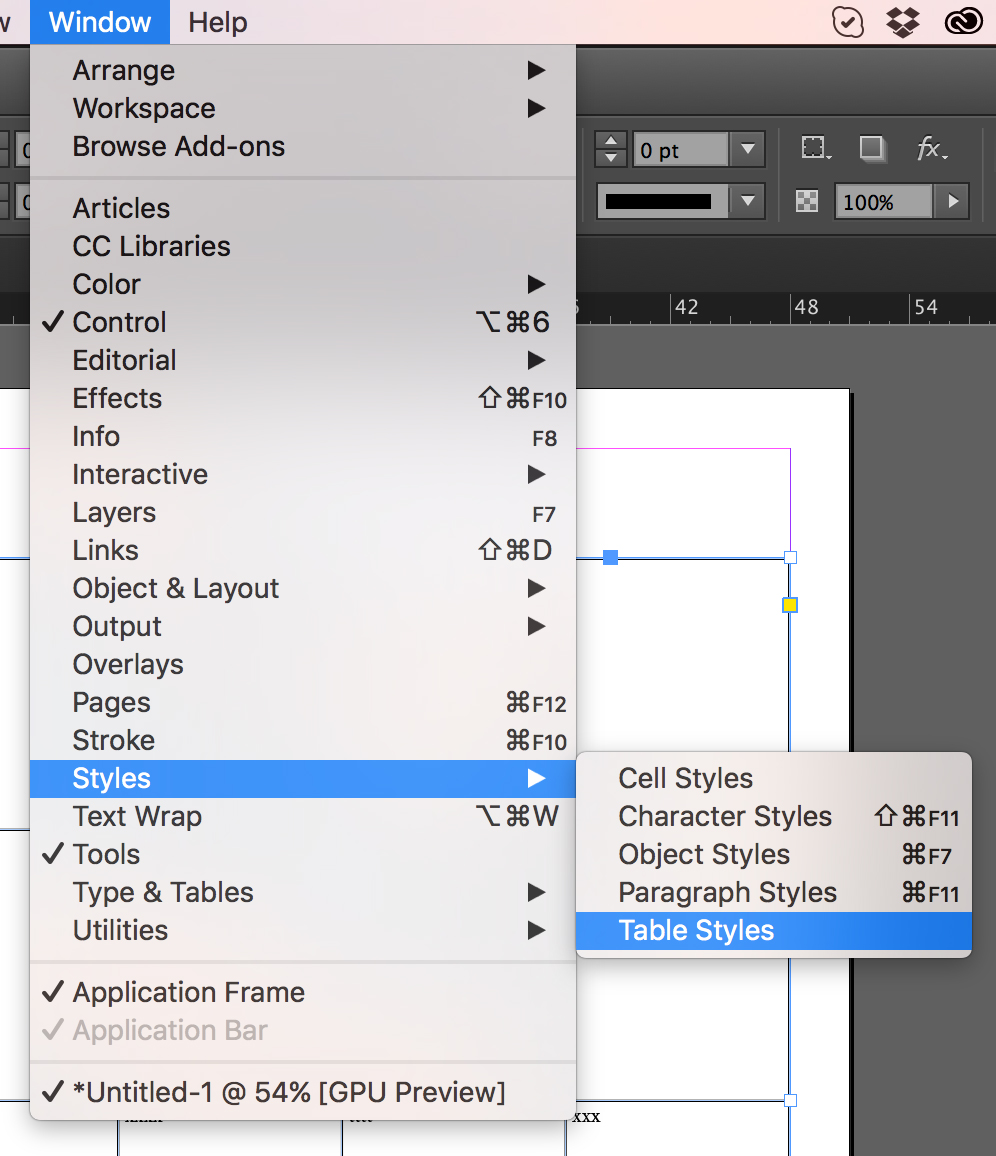The image size is (996, 1156).
Task: Open the Dropbox menu bar icon
Action: click(x=904, y=22)
